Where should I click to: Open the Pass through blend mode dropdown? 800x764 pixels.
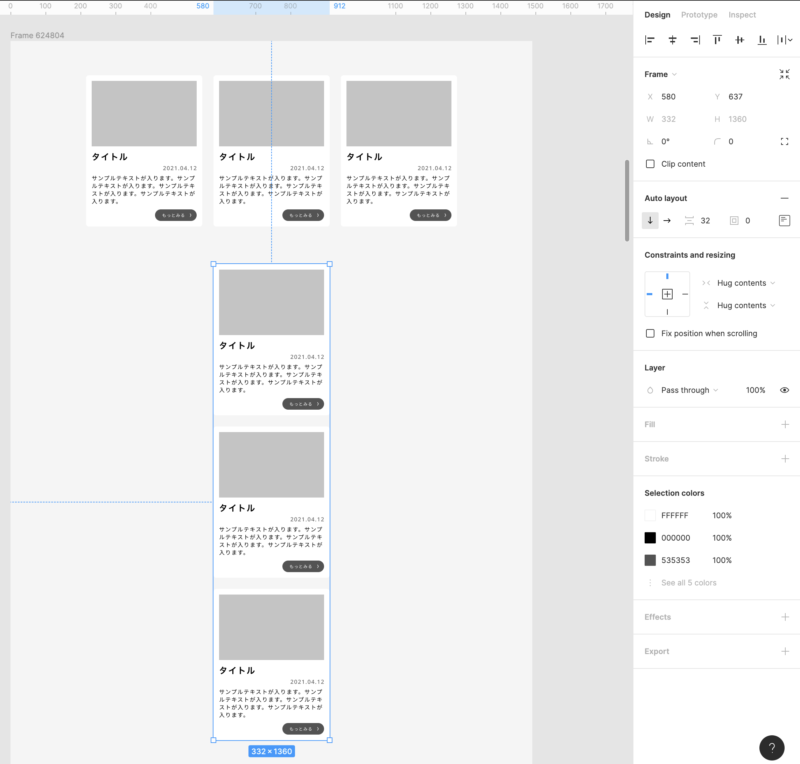[x=689, y=390]
